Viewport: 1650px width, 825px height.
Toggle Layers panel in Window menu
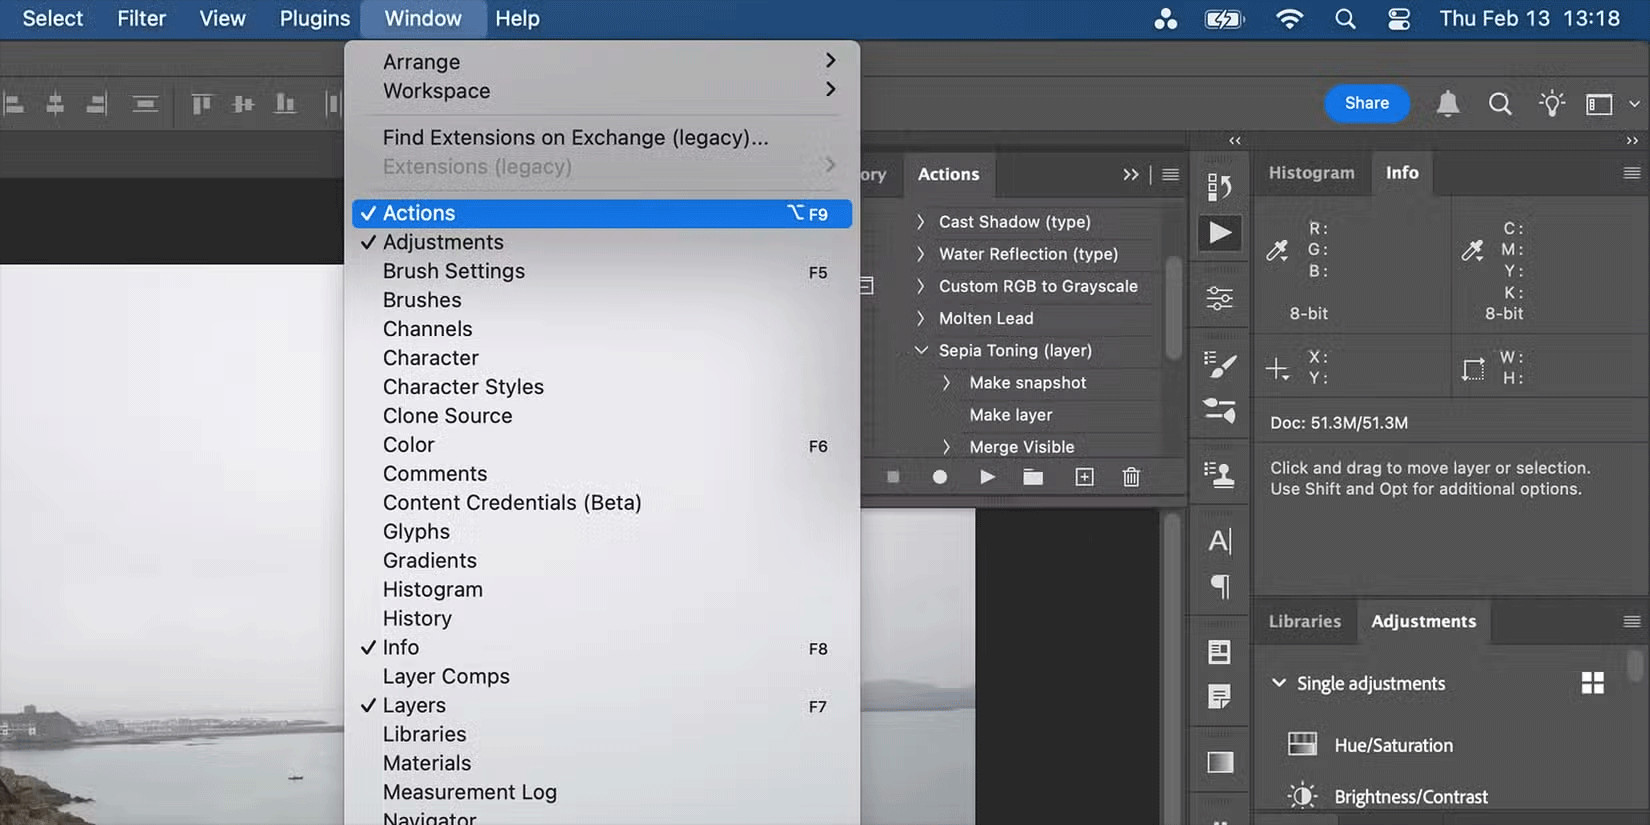[x=414, y=705]
